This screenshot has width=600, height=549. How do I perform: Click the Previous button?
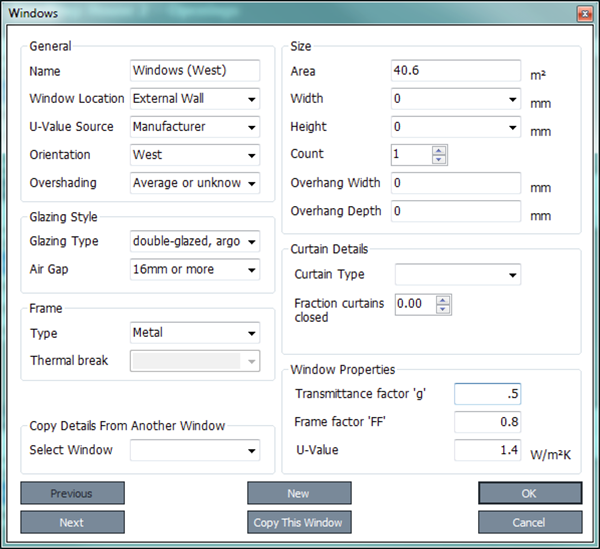tap(72, 493)
